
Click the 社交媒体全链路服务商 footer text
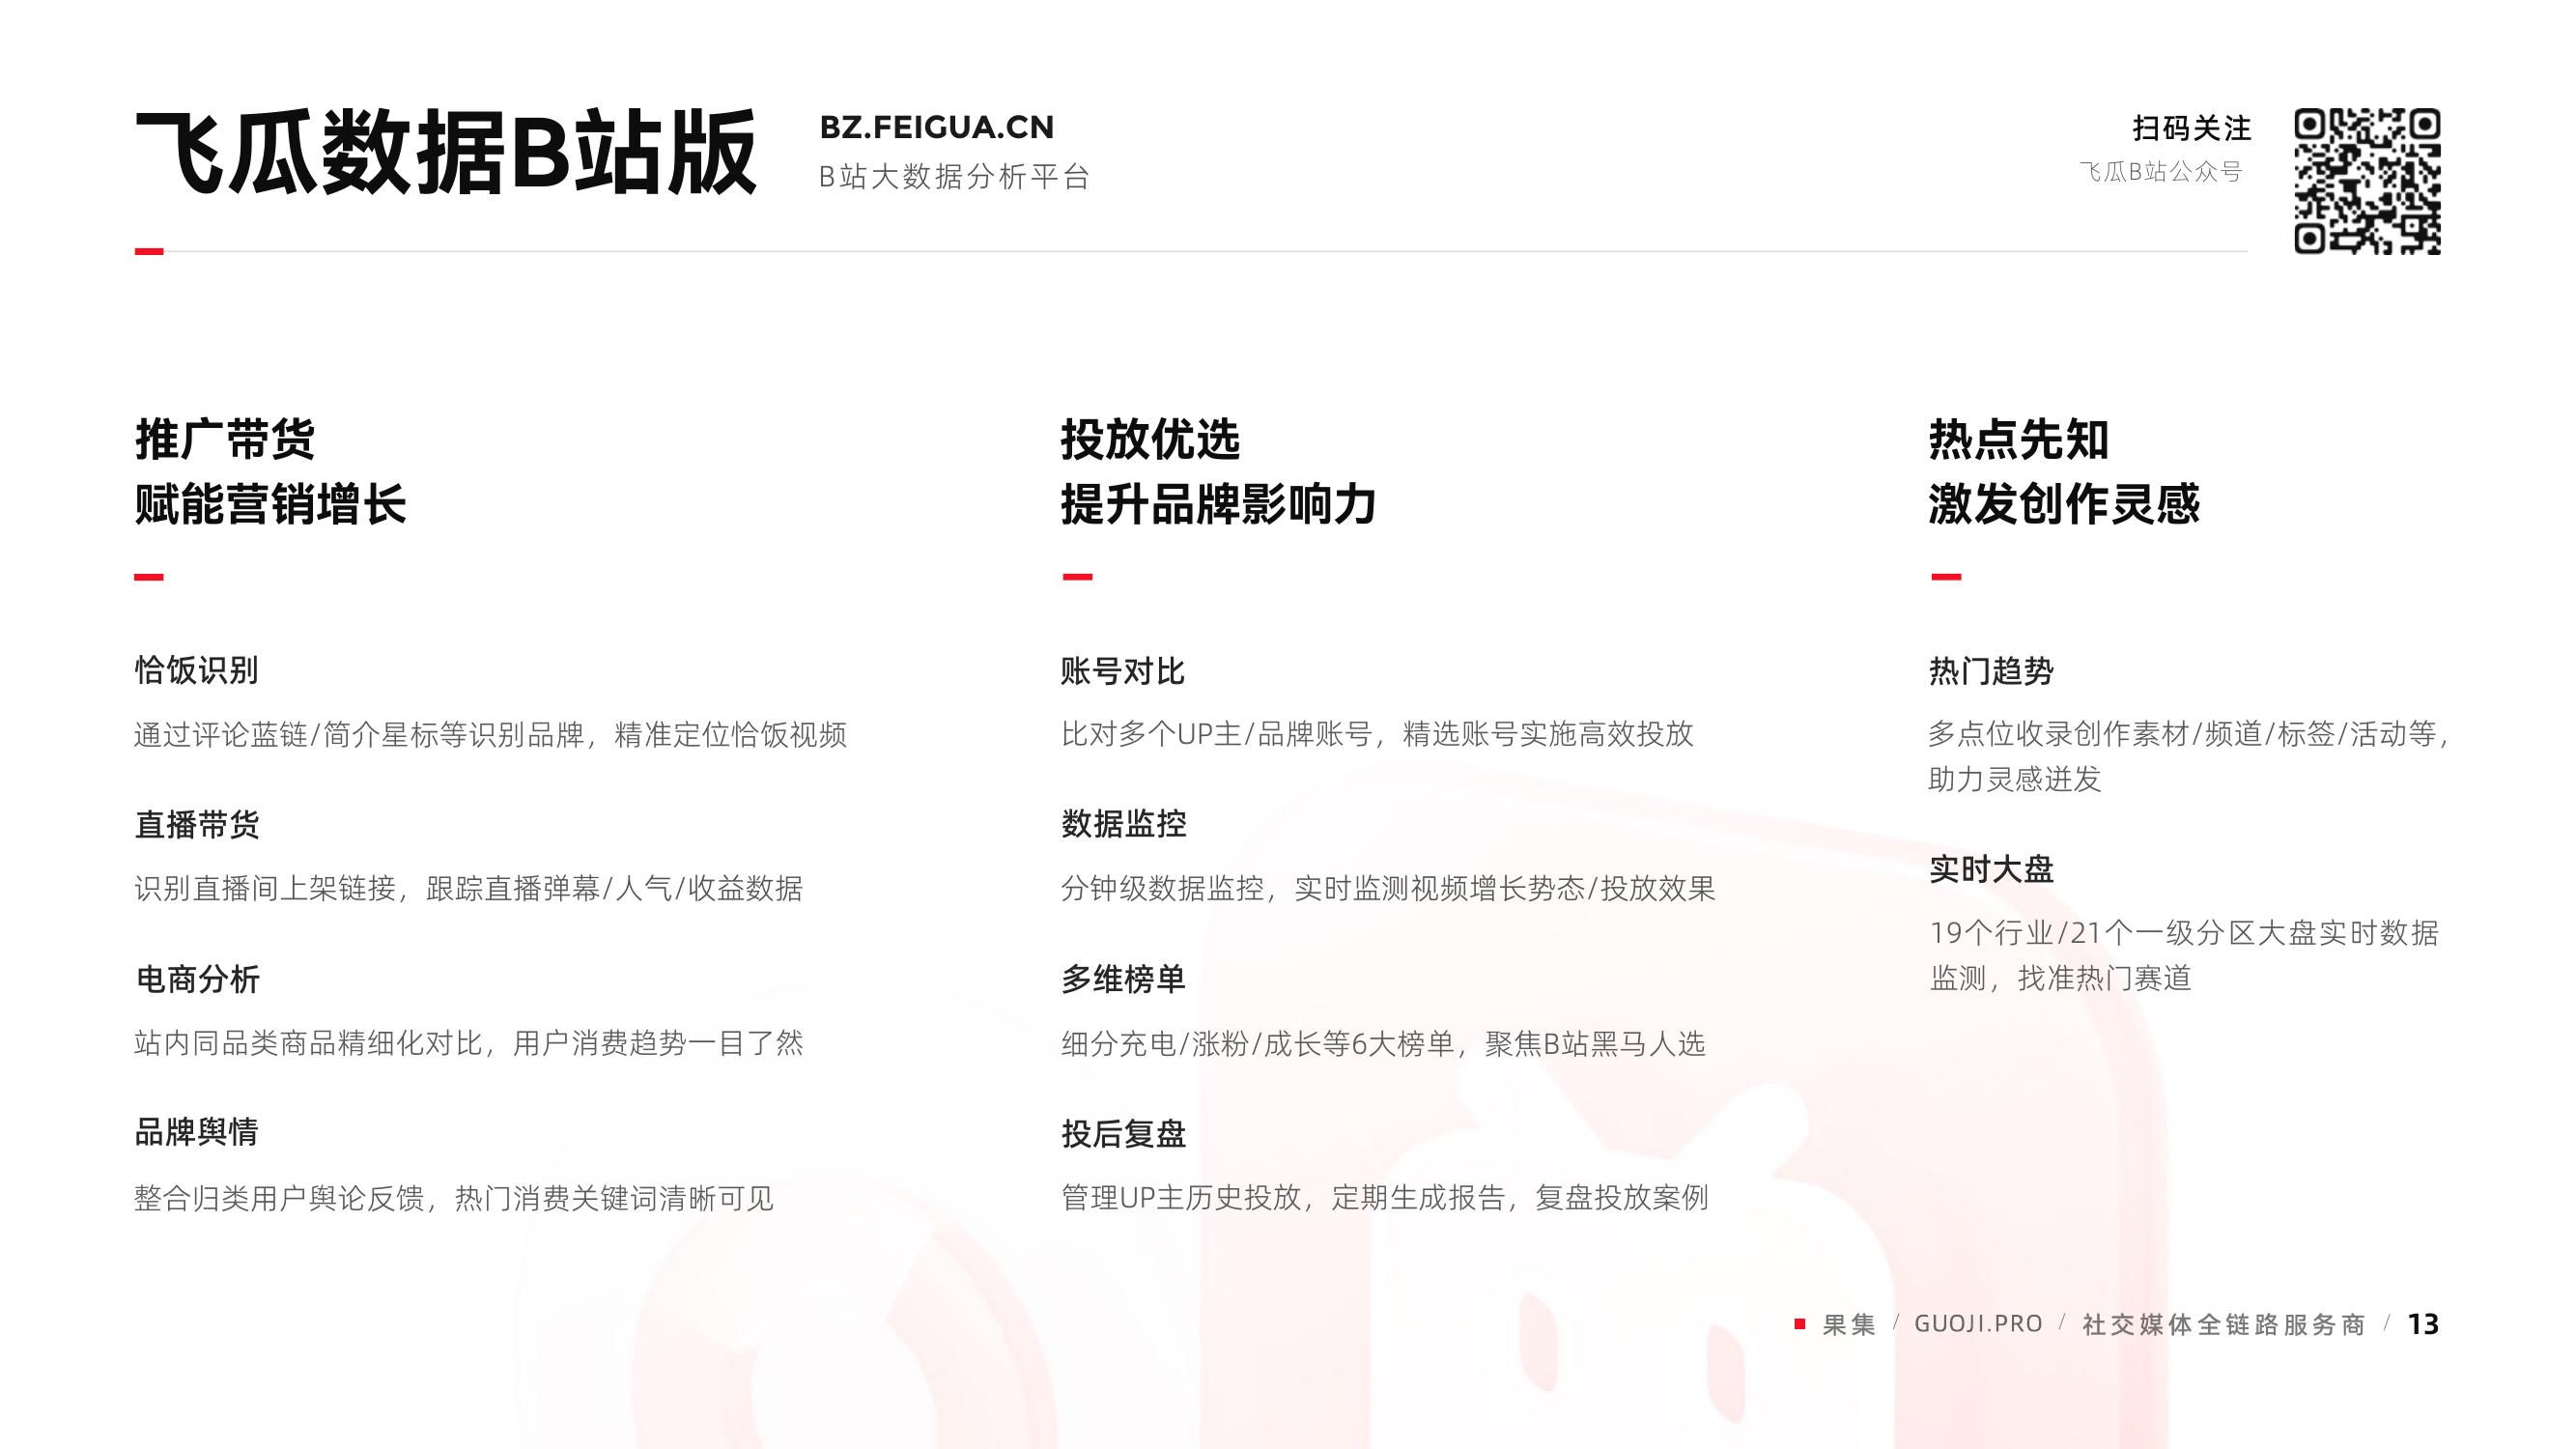click(x=2224, y=1324)
